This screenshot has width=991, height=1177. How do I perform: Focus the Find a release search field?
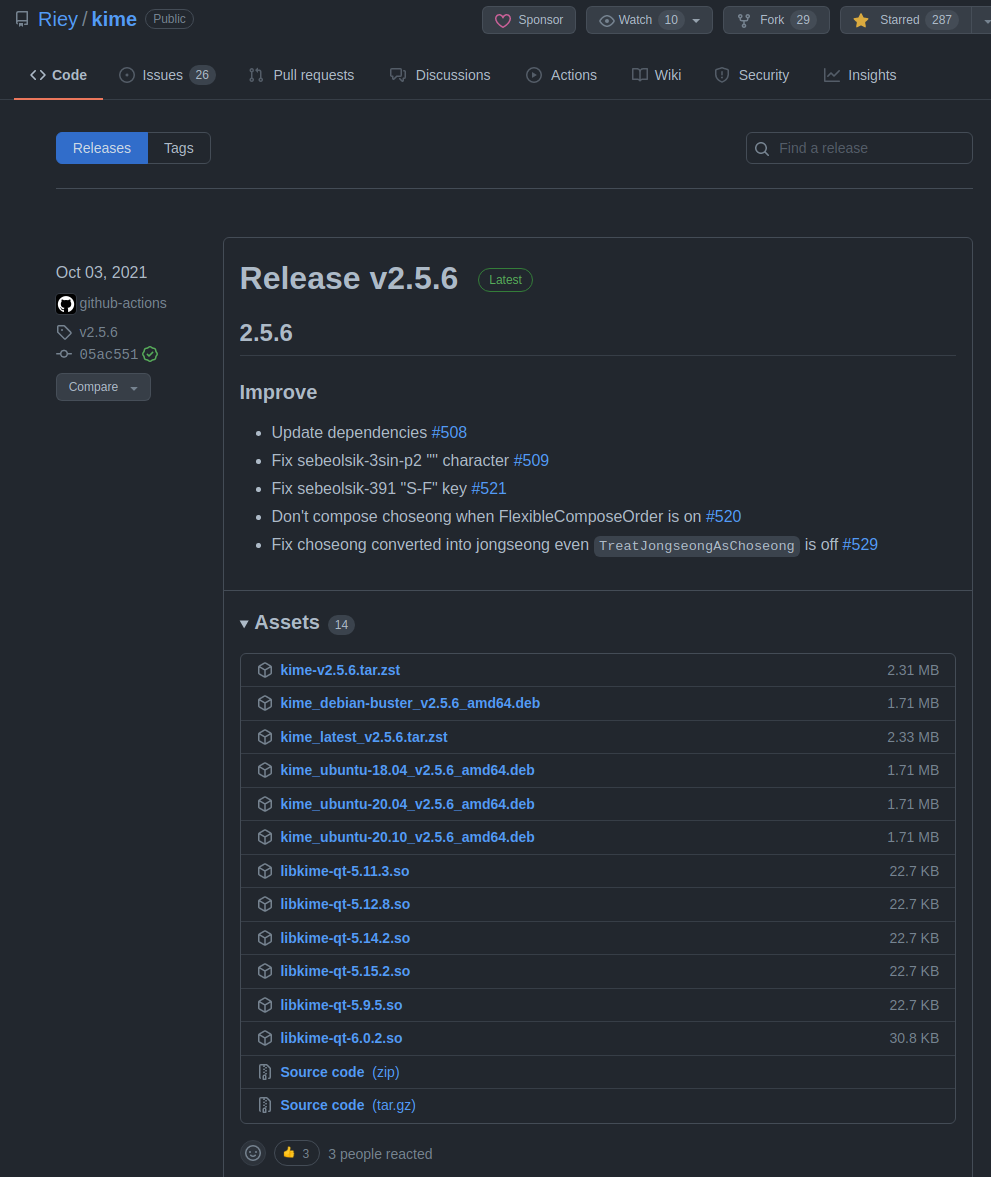click(859, 148)
